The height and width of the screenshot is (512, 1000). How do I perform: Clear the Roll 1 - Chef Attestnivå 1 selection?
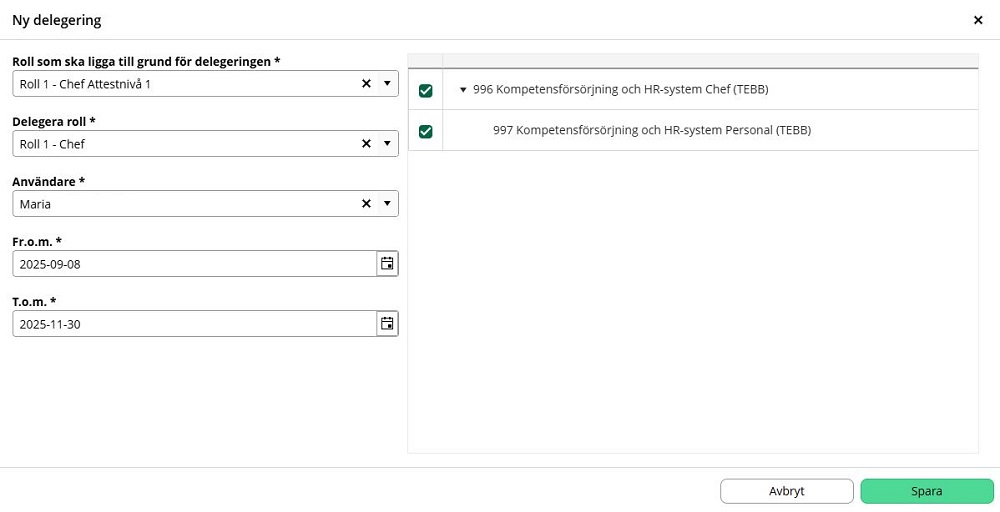(x=366, y=84)
